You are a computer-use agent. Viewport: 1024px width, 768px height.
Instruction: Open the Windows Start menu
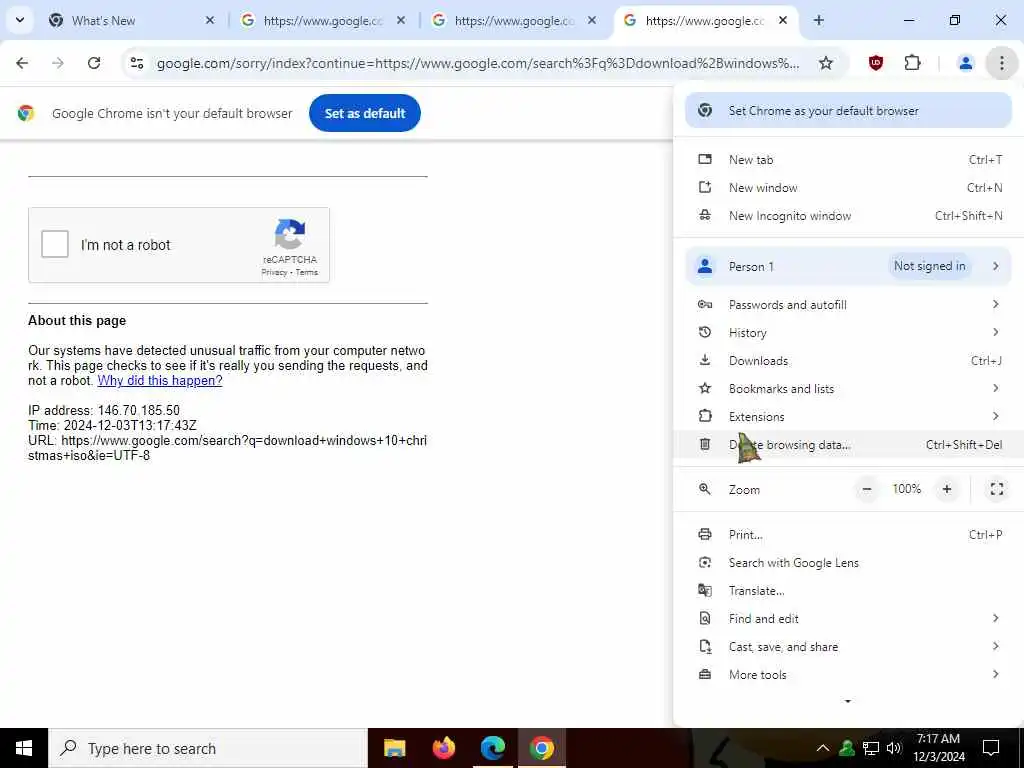pos(24,748)
